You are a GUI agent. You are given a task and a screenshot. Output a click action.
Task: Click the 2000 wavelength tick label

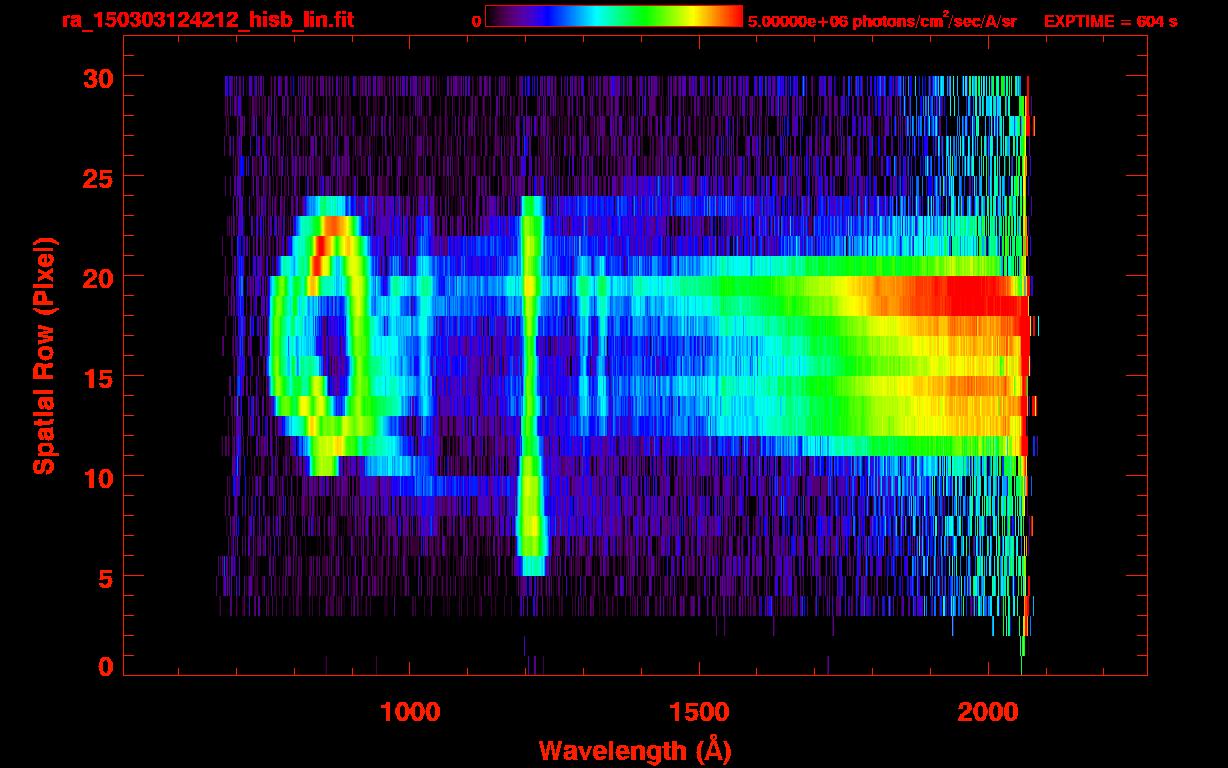click(x=988, y=711)
